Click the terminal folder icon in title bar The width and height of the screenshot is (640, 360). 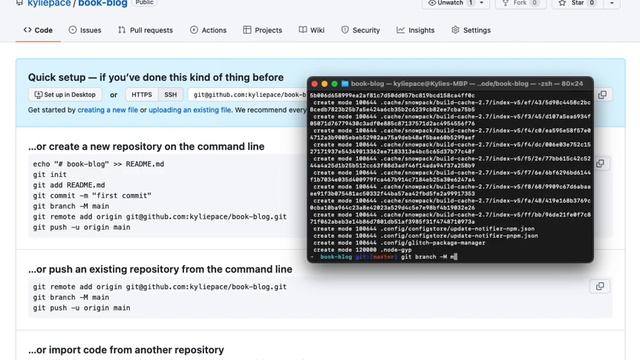[x=345, y=84]
